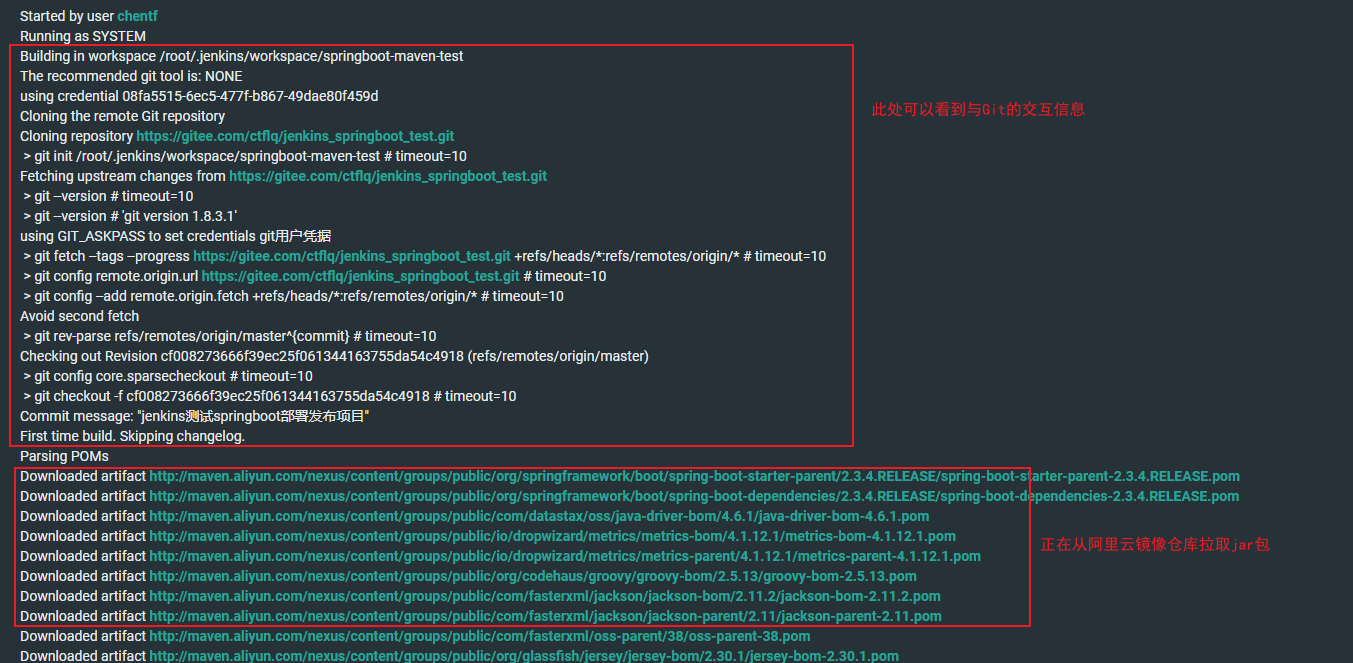Click the 'git checkout -f' command line
This screenshot has width=1353, height=663.
(x=270, y=396)
